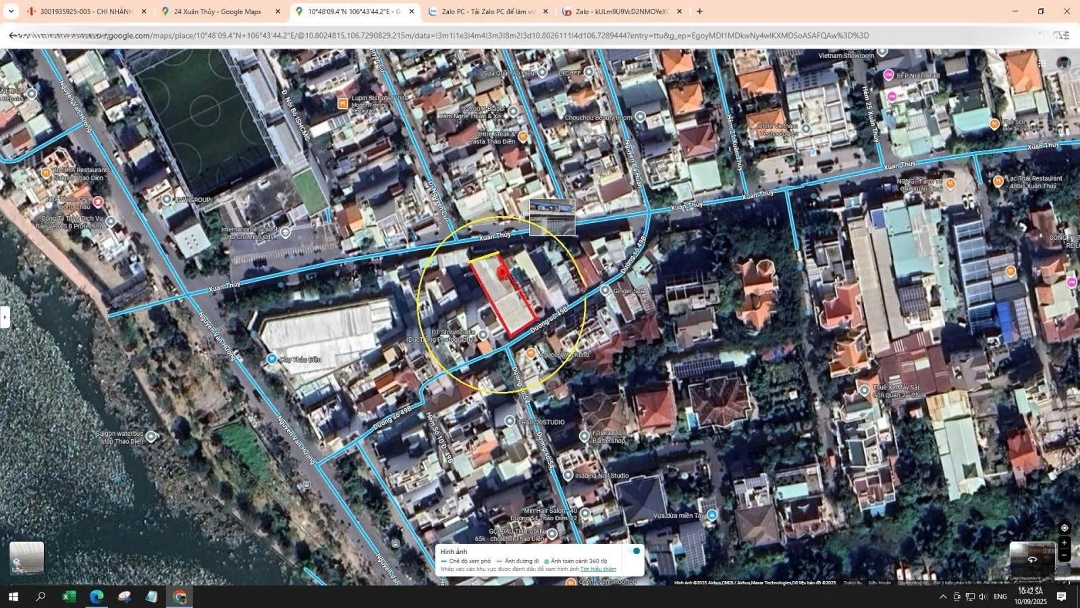Toggle the Hình ảnh imagery switch

635,551
